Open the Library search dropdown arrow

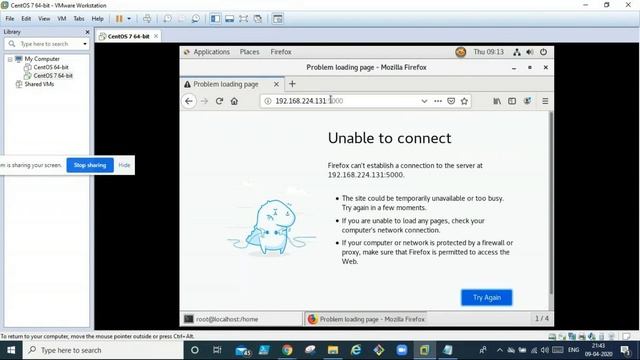point(85,44)
